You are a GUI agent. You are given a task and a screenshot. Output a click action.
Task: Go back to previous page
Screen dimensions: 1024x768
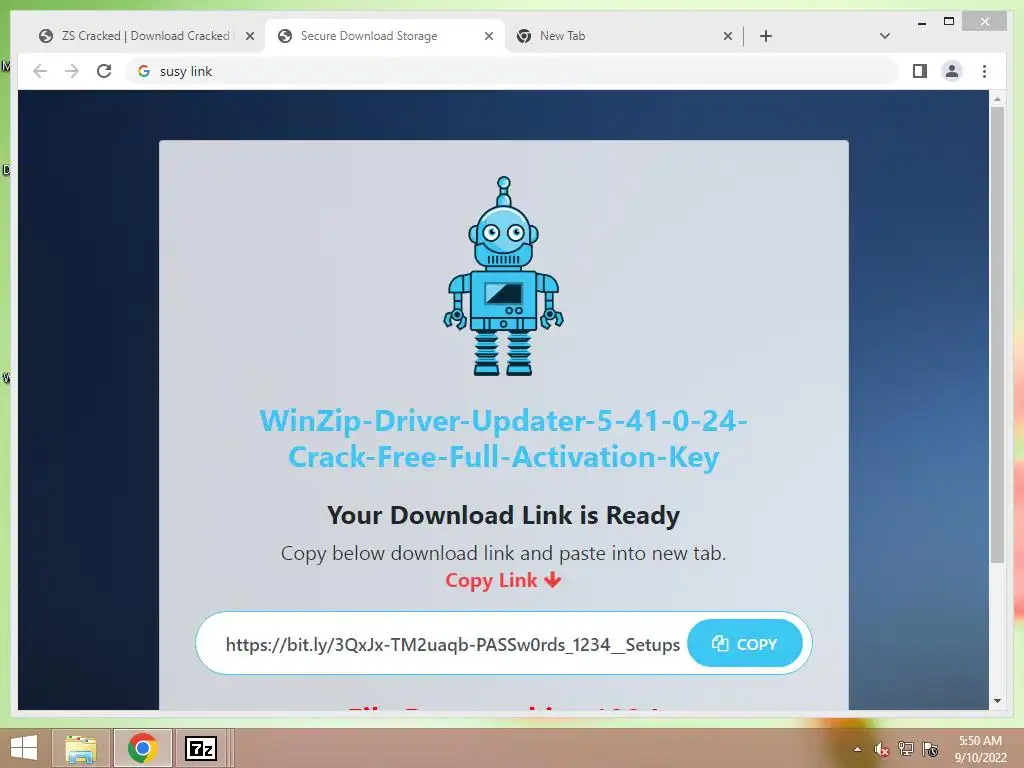pos(40,71)
